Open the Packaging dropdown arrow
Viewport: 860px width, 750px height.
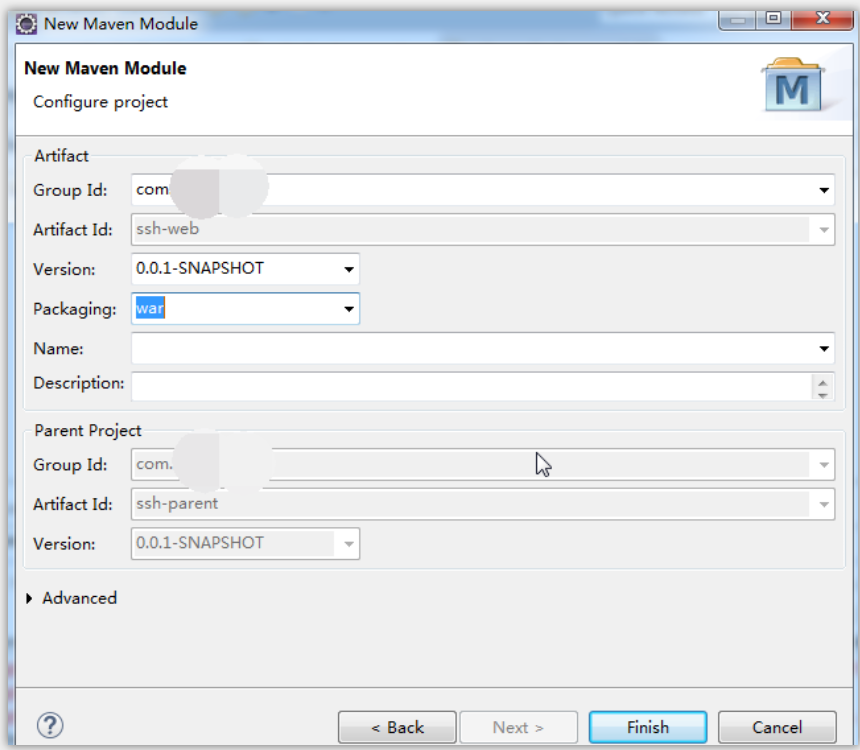pos(349,308)
